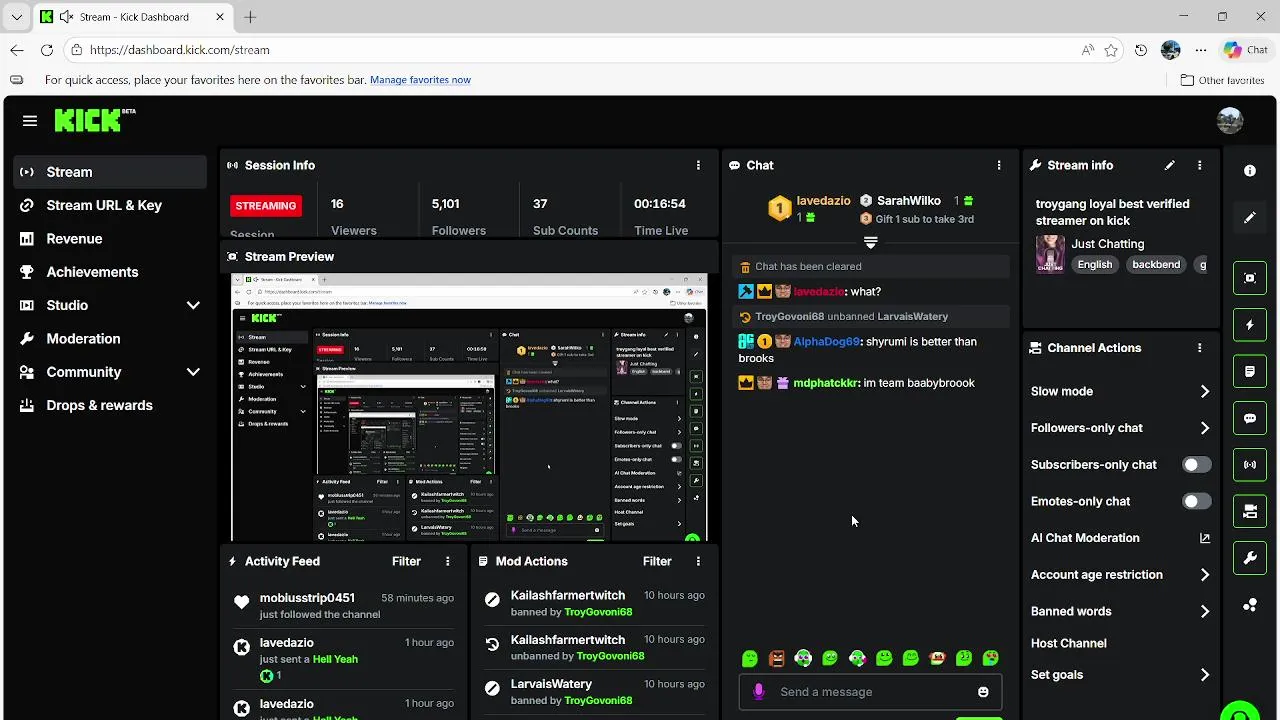Open Activity Feed three-dot menu
This screenshot has height=720, width=1280.
coord(447,561)
